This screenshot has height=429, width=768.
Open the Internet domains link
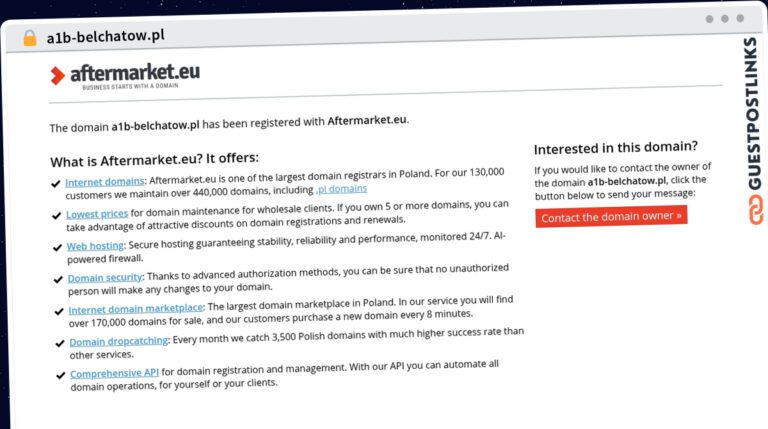(x=105, y=182)
